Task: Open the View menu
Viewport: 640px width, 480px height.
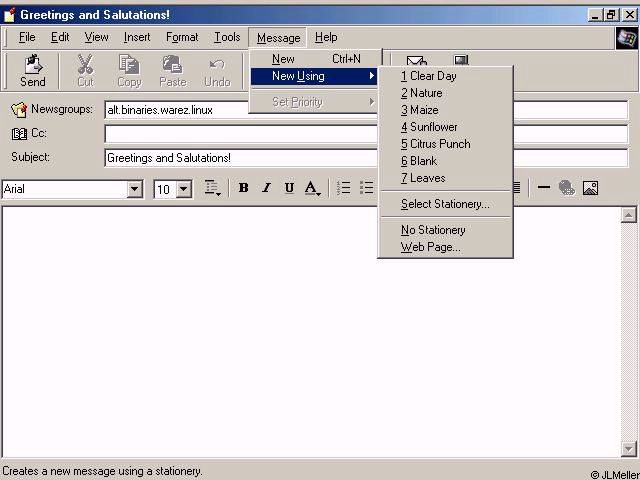Action: [x=96, y=37]
